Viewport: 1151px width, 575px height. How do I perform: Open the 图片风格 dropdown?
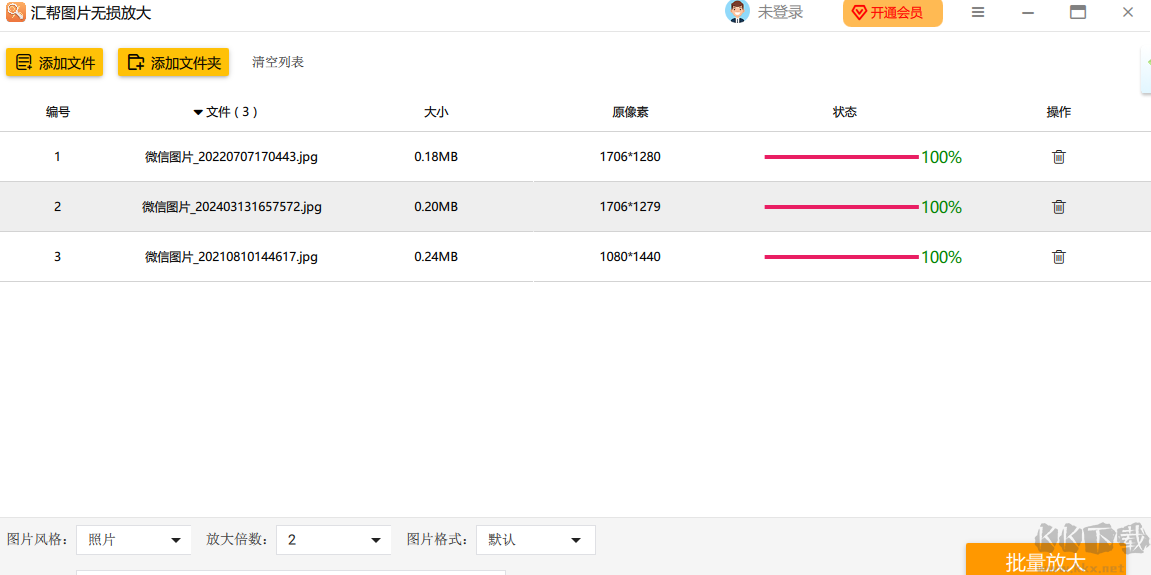pos(134,540)
